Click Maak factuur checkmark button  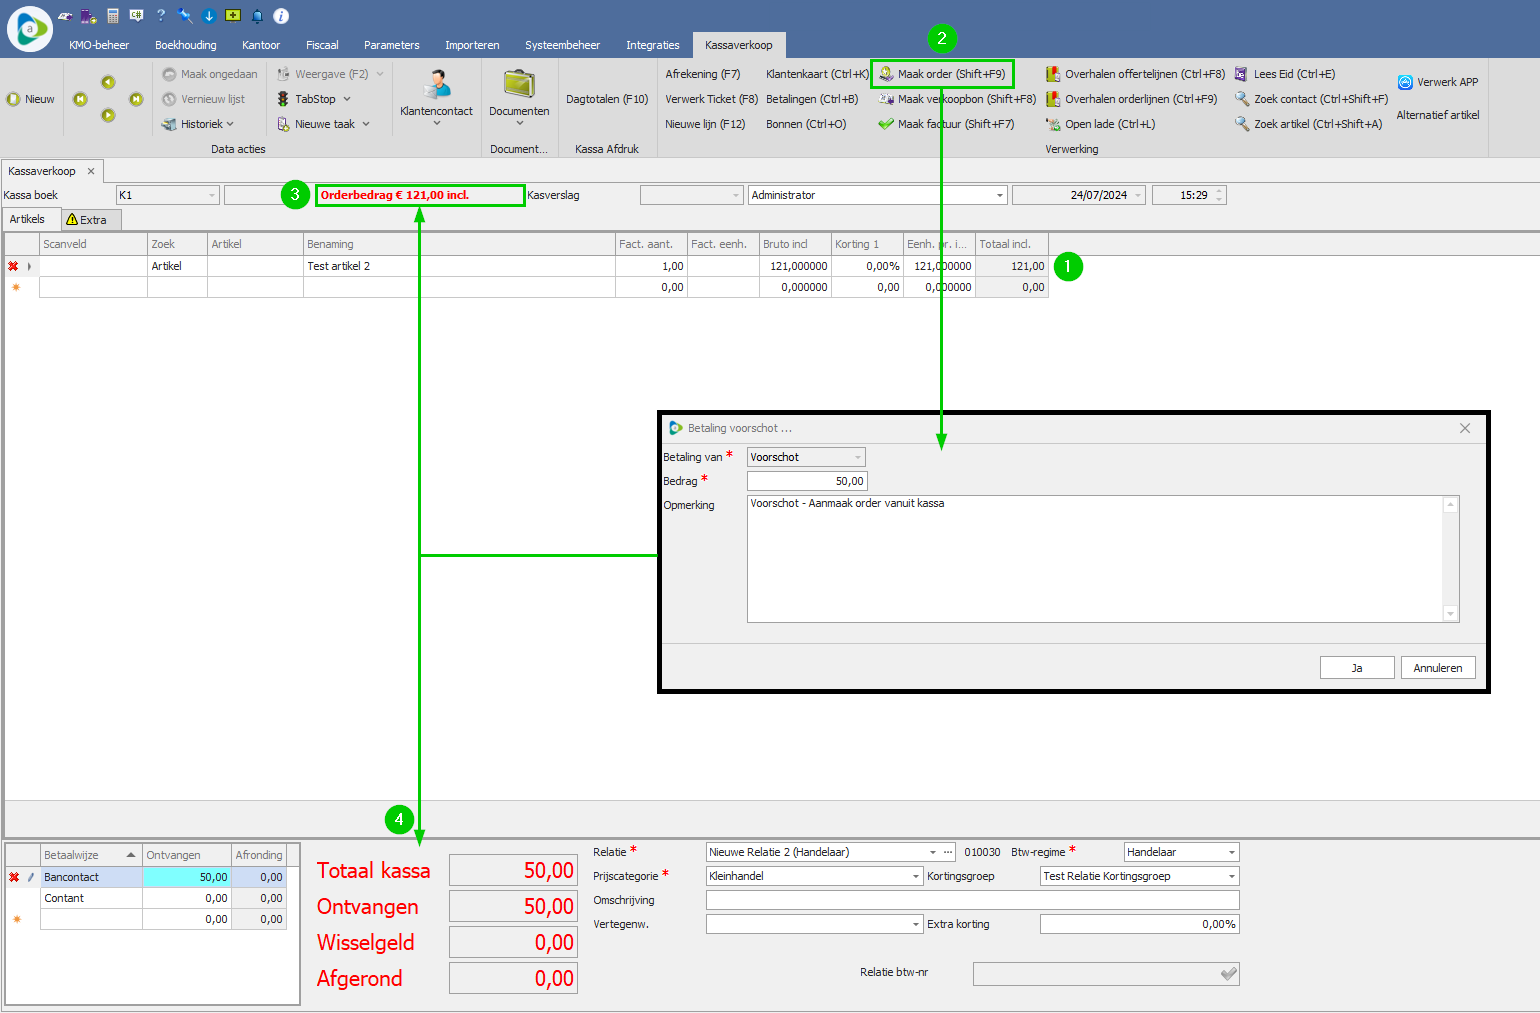(x=886, y=124)
